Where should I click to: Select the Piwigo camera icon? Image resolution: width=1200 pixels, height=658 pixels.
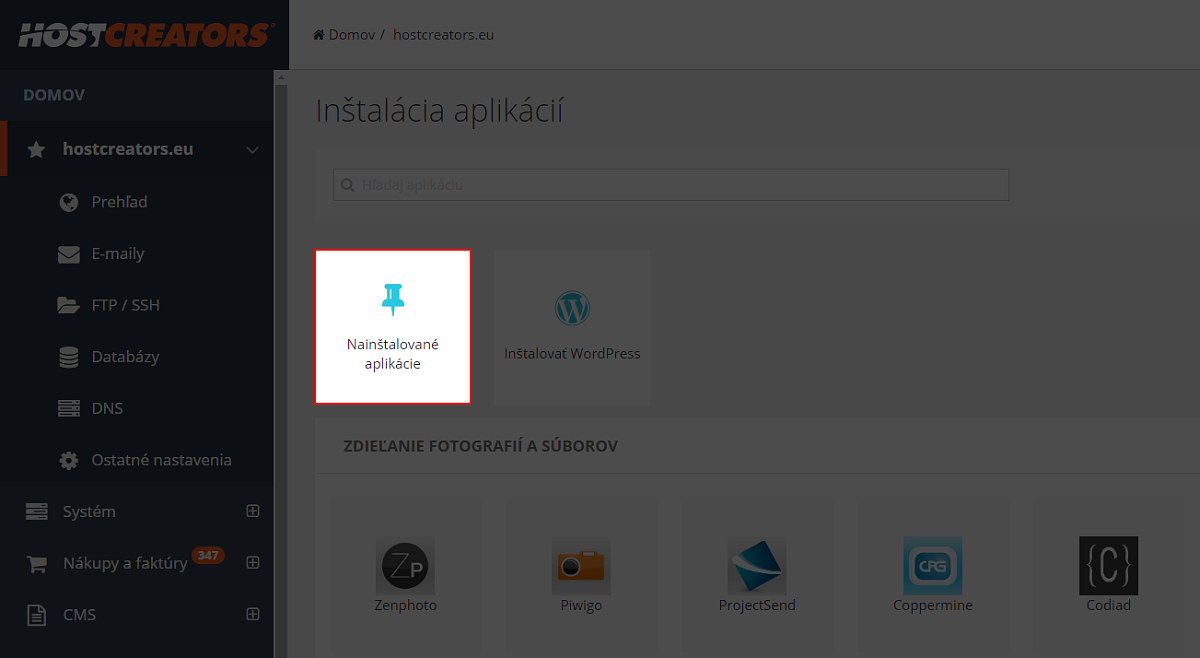pos(581,566)
